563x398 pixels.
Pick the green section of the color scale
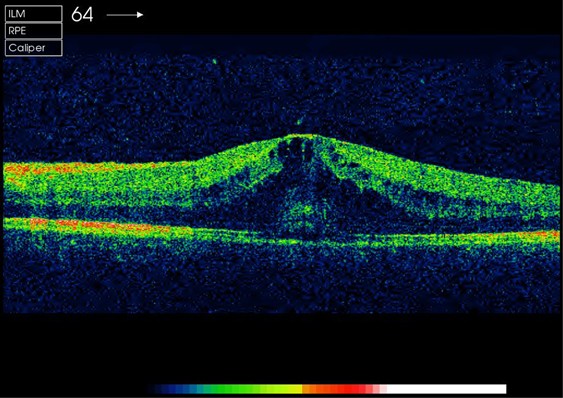tap(230, 389)
